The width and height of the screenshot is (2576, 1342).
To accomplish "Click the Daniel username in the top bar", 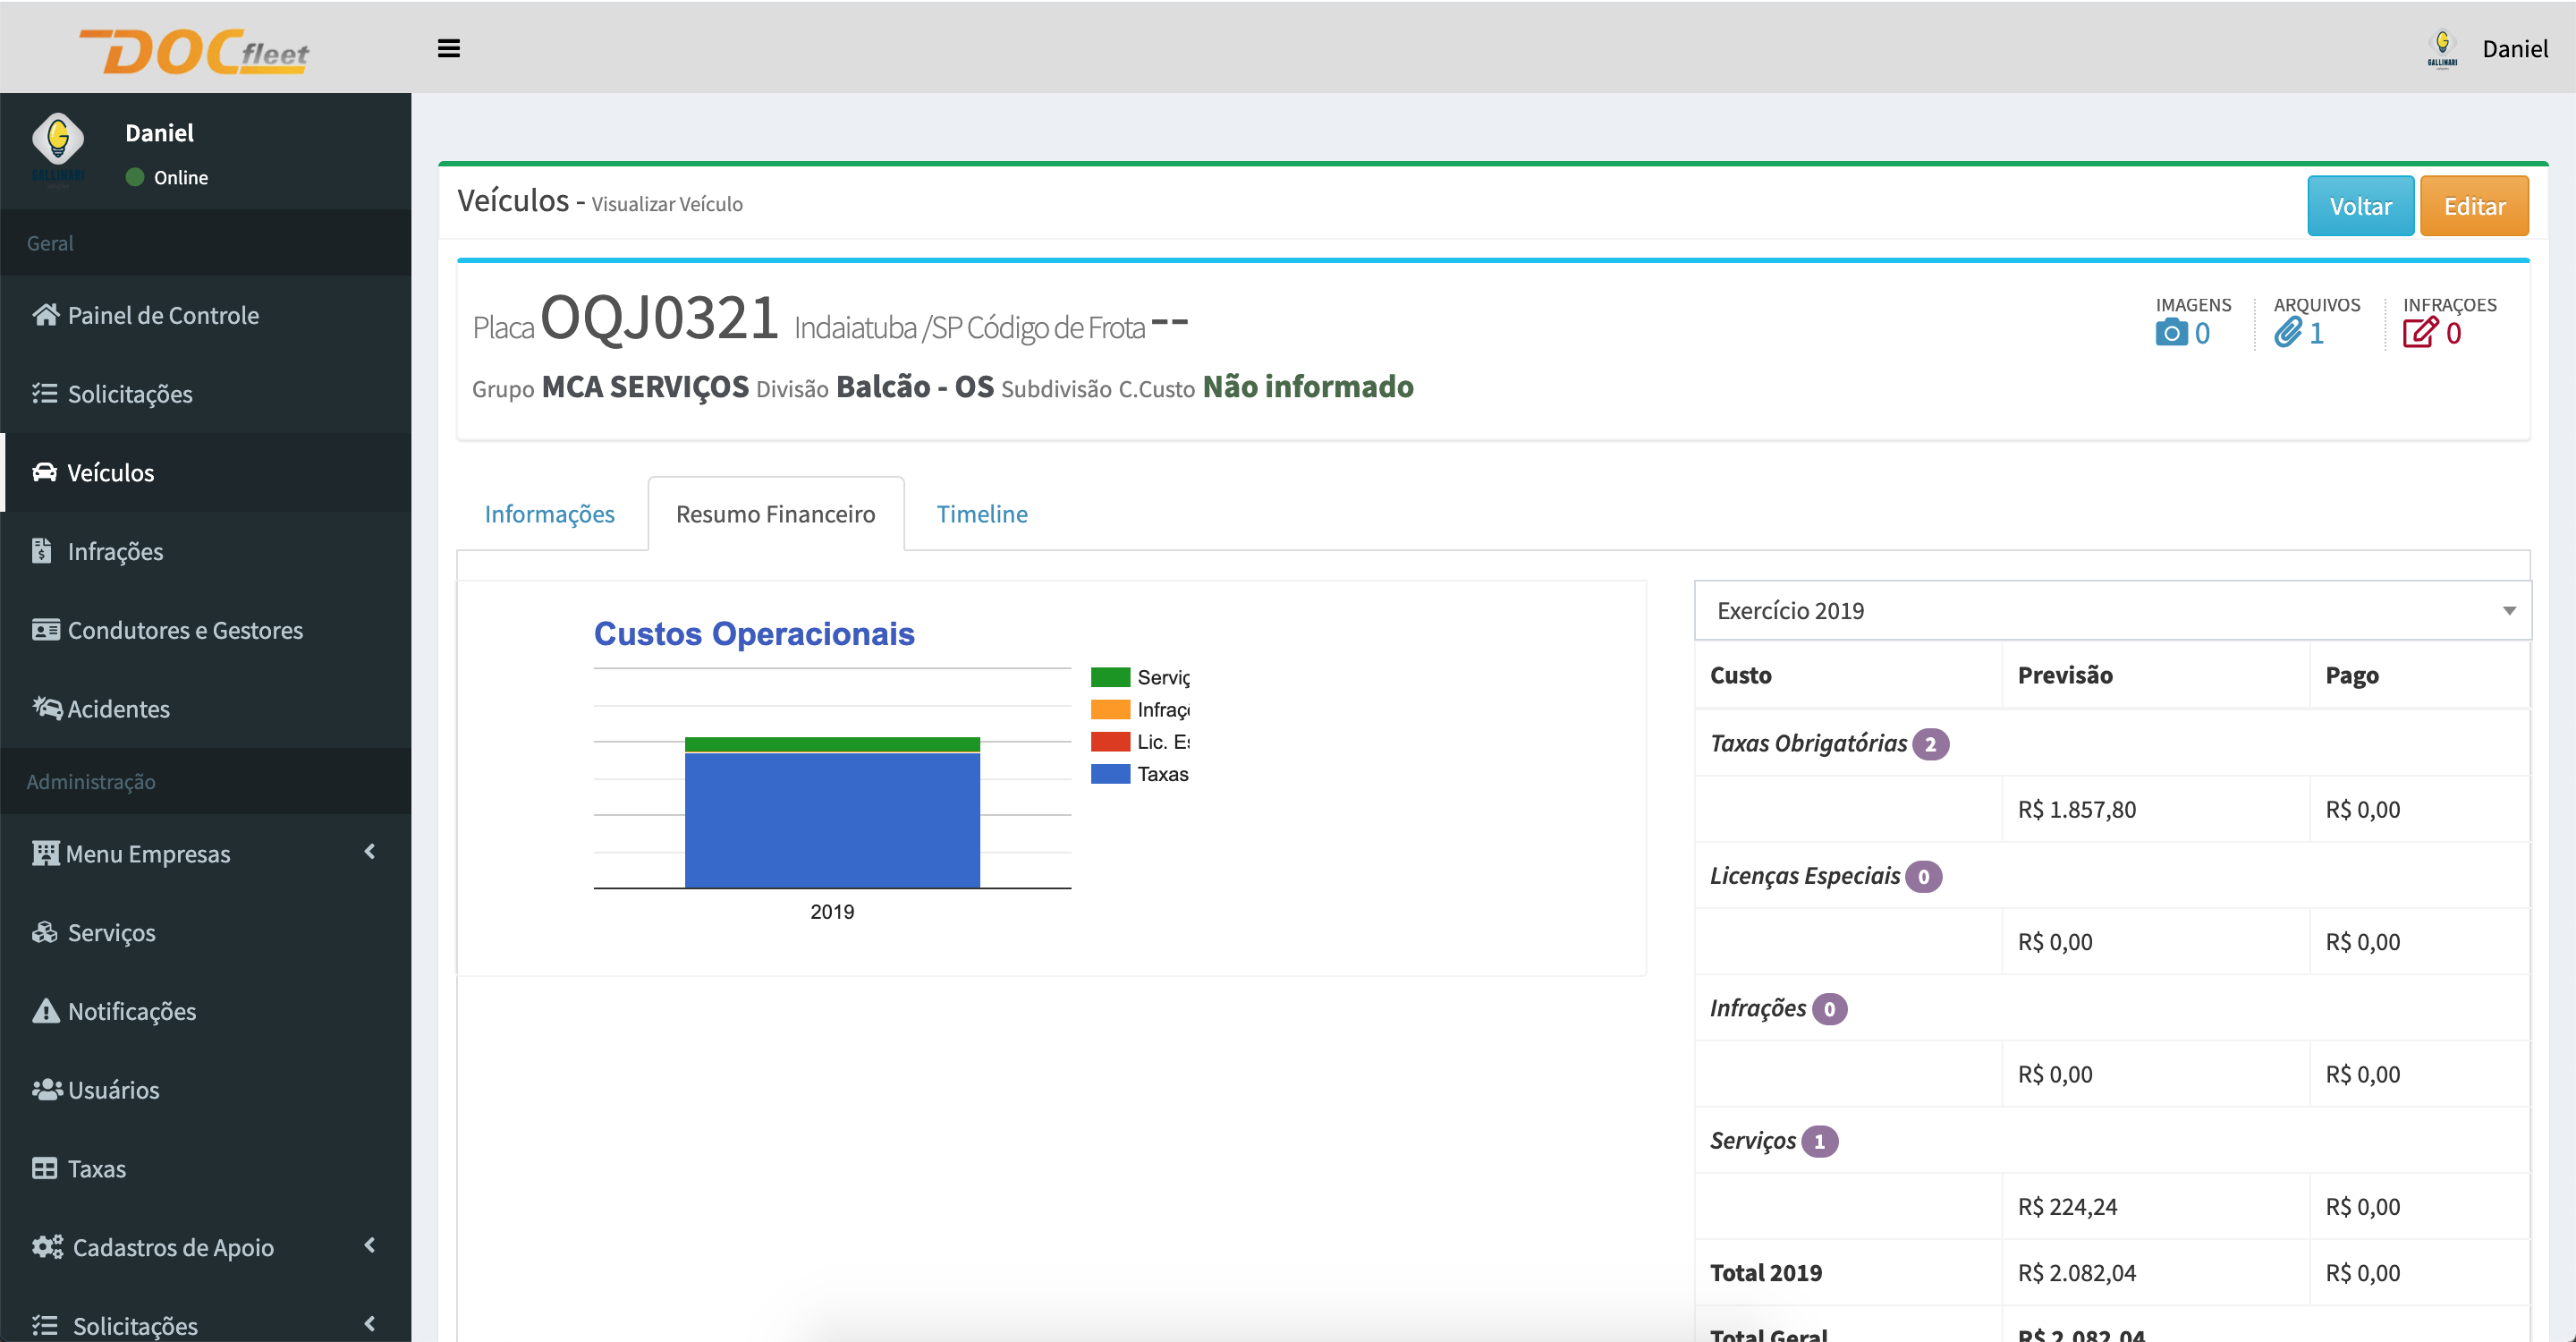I will point(2515,49).
